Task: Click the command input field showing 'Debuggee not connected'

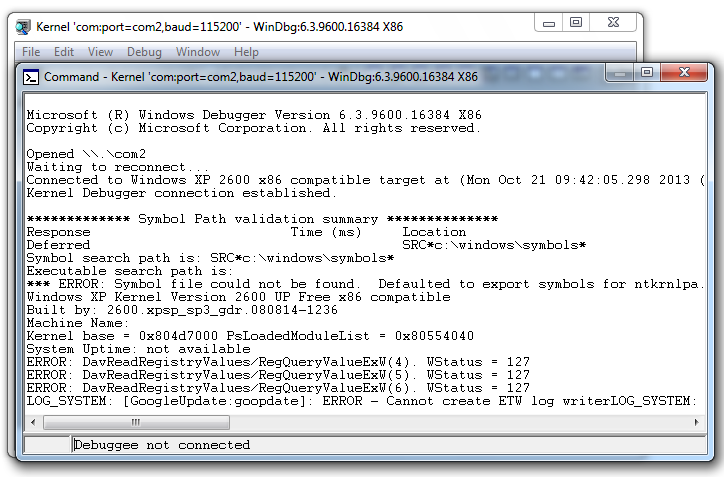Action: [389, 445]
